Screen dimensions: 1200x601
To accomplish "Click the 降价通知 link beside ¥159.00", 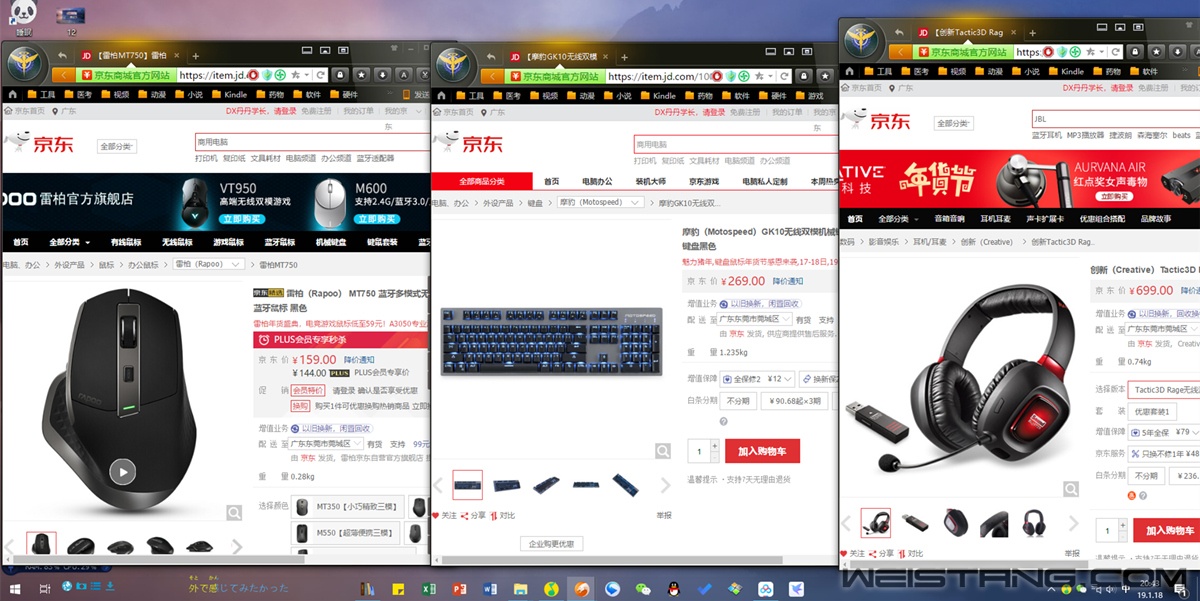I will click(359, 359).
